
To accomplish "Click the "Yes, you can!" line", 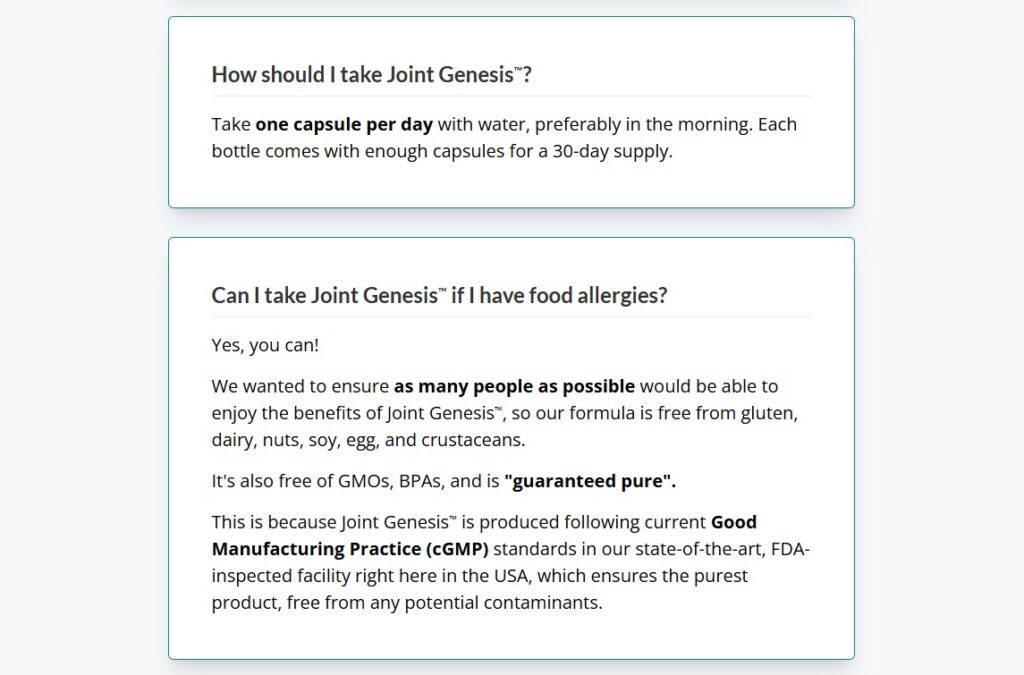I will click(265, 345).
